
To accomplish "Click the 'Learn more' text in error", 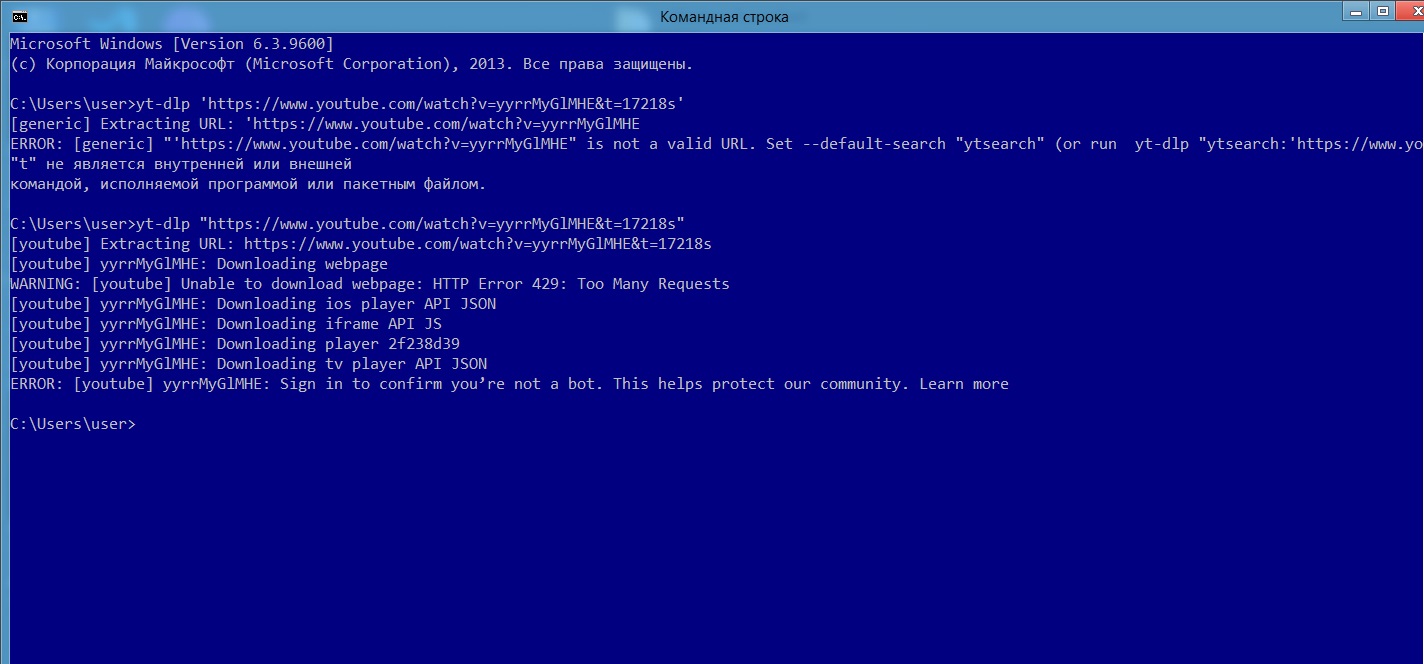I will tap(964, 384).
